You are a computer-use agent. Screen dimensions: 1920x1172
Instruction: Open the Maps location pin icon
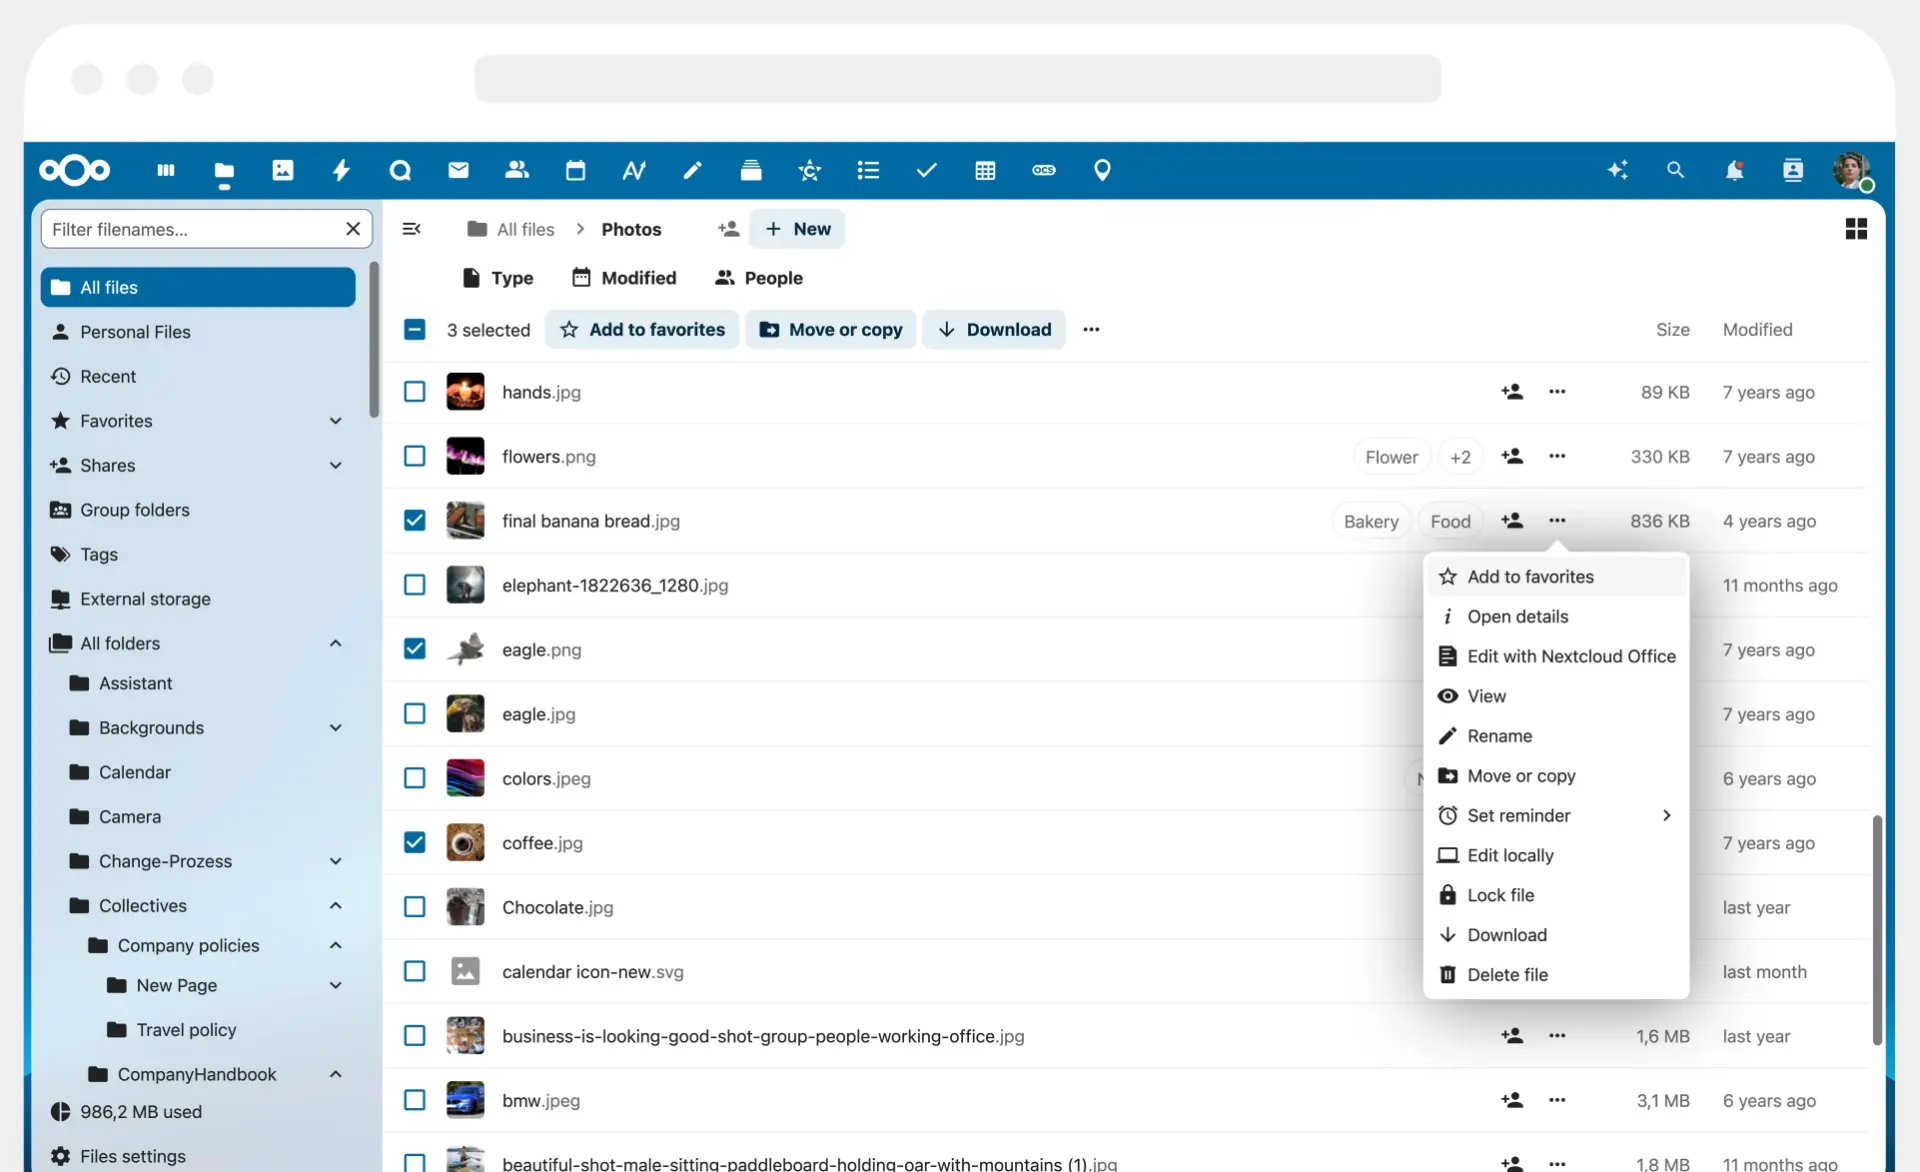click(1102, 170)
